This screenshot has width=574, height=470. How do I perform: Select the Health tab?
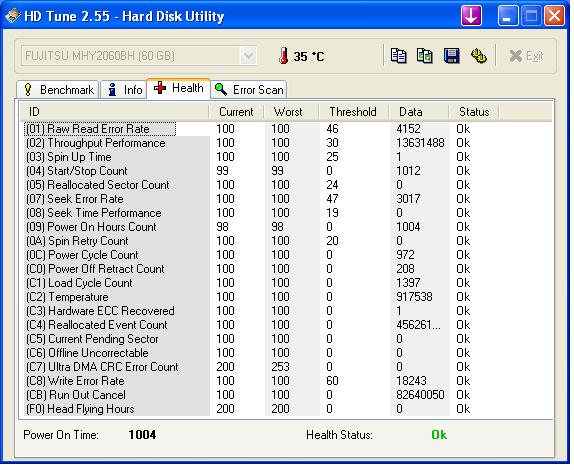[179, 88]
